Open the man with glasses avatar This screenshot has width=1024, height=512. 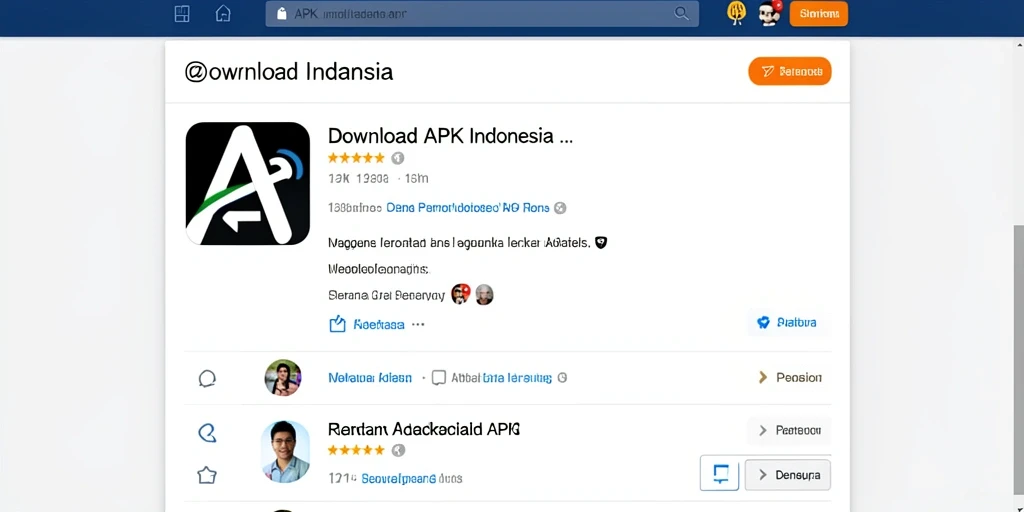[285, 451]
